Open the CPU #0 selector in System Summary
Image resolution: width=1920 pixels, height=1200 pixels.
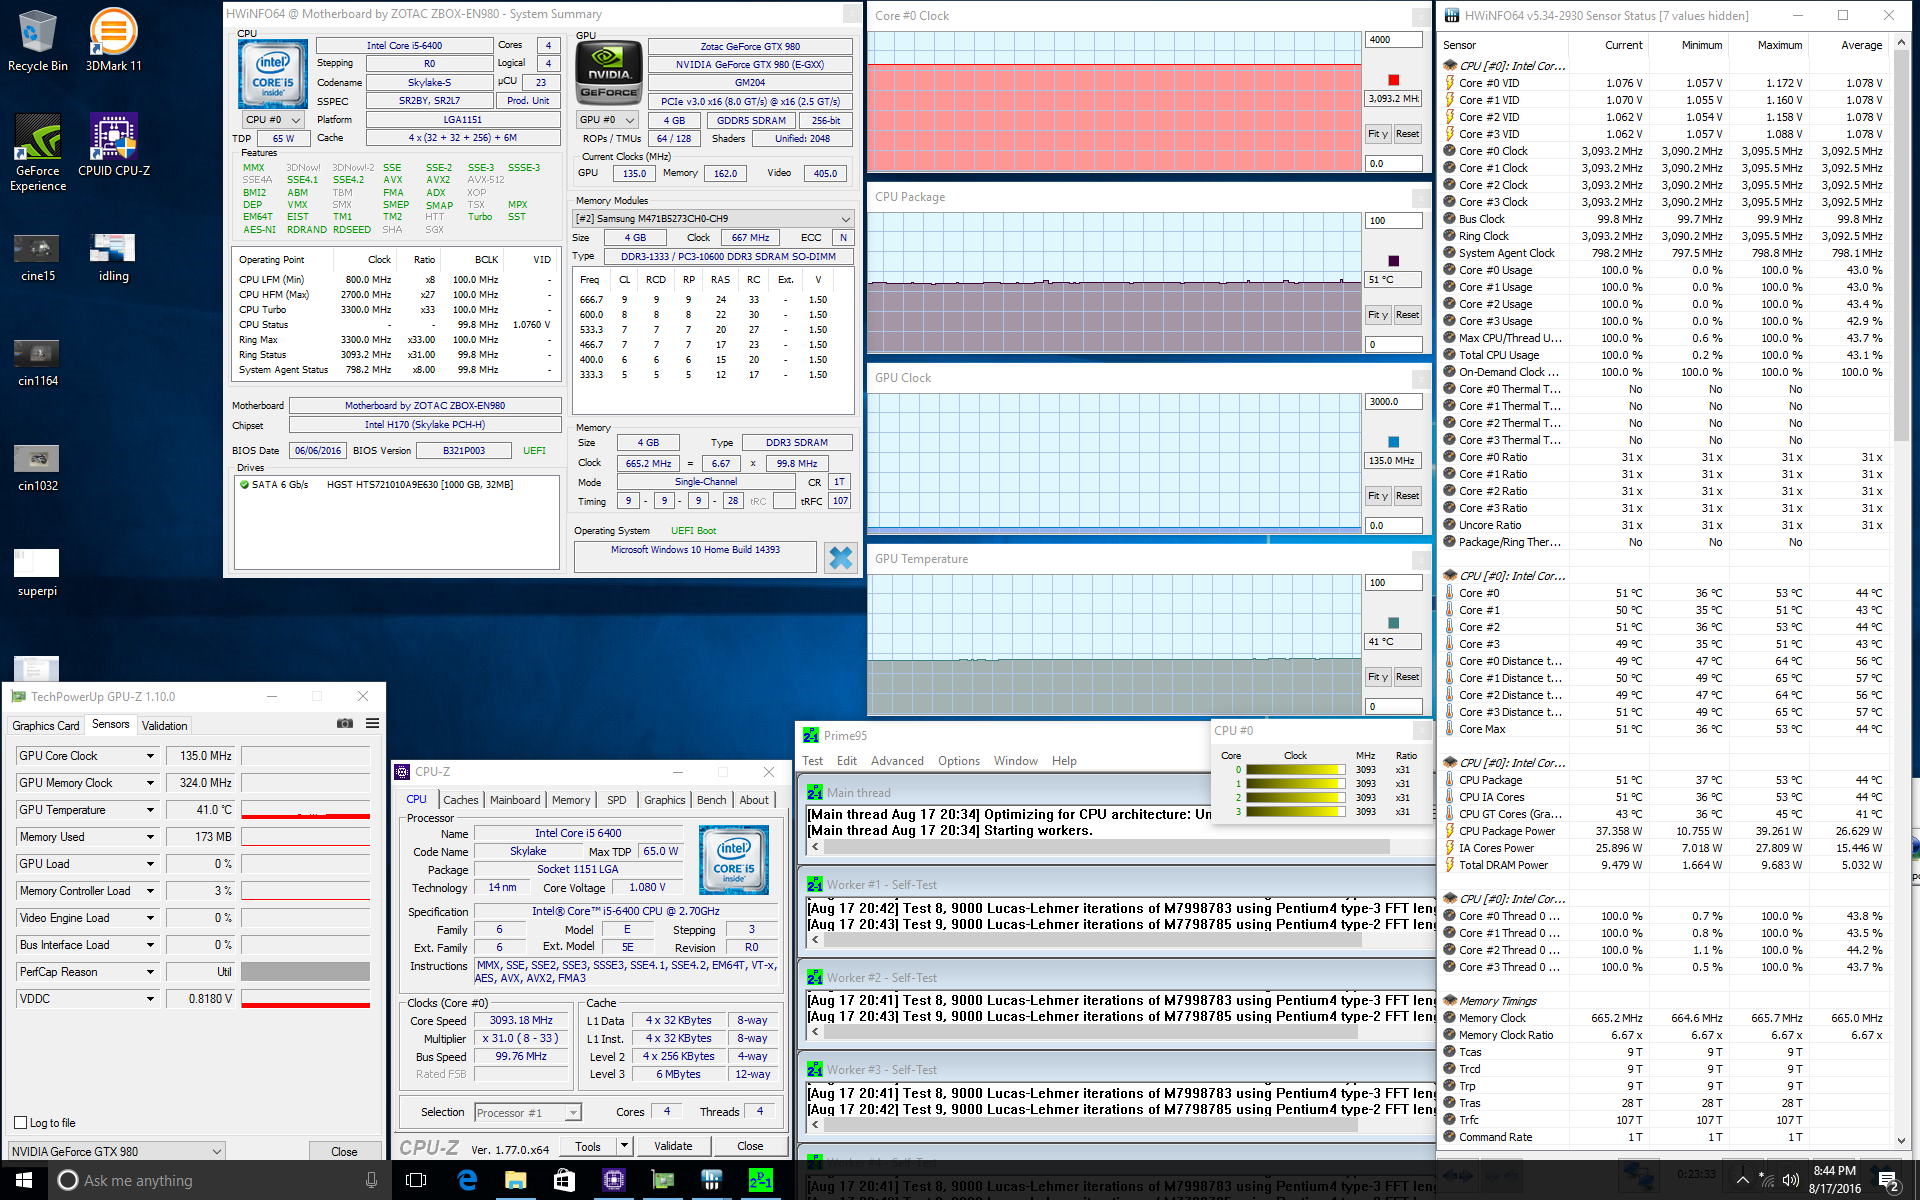pyautogui.click(x=274, y=120)
